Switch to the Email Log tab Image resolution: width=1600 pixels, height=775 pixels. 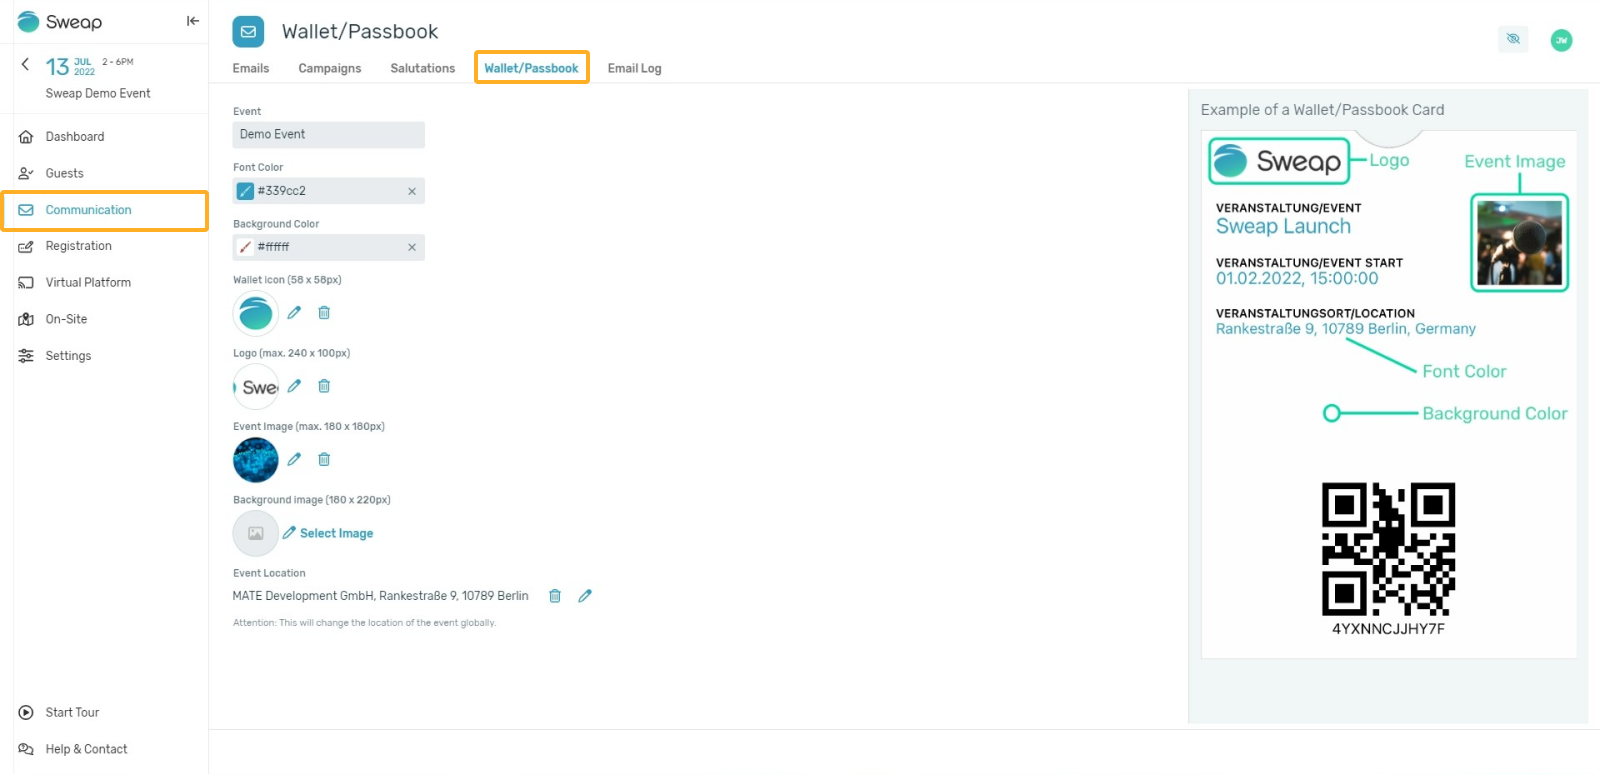634,68
